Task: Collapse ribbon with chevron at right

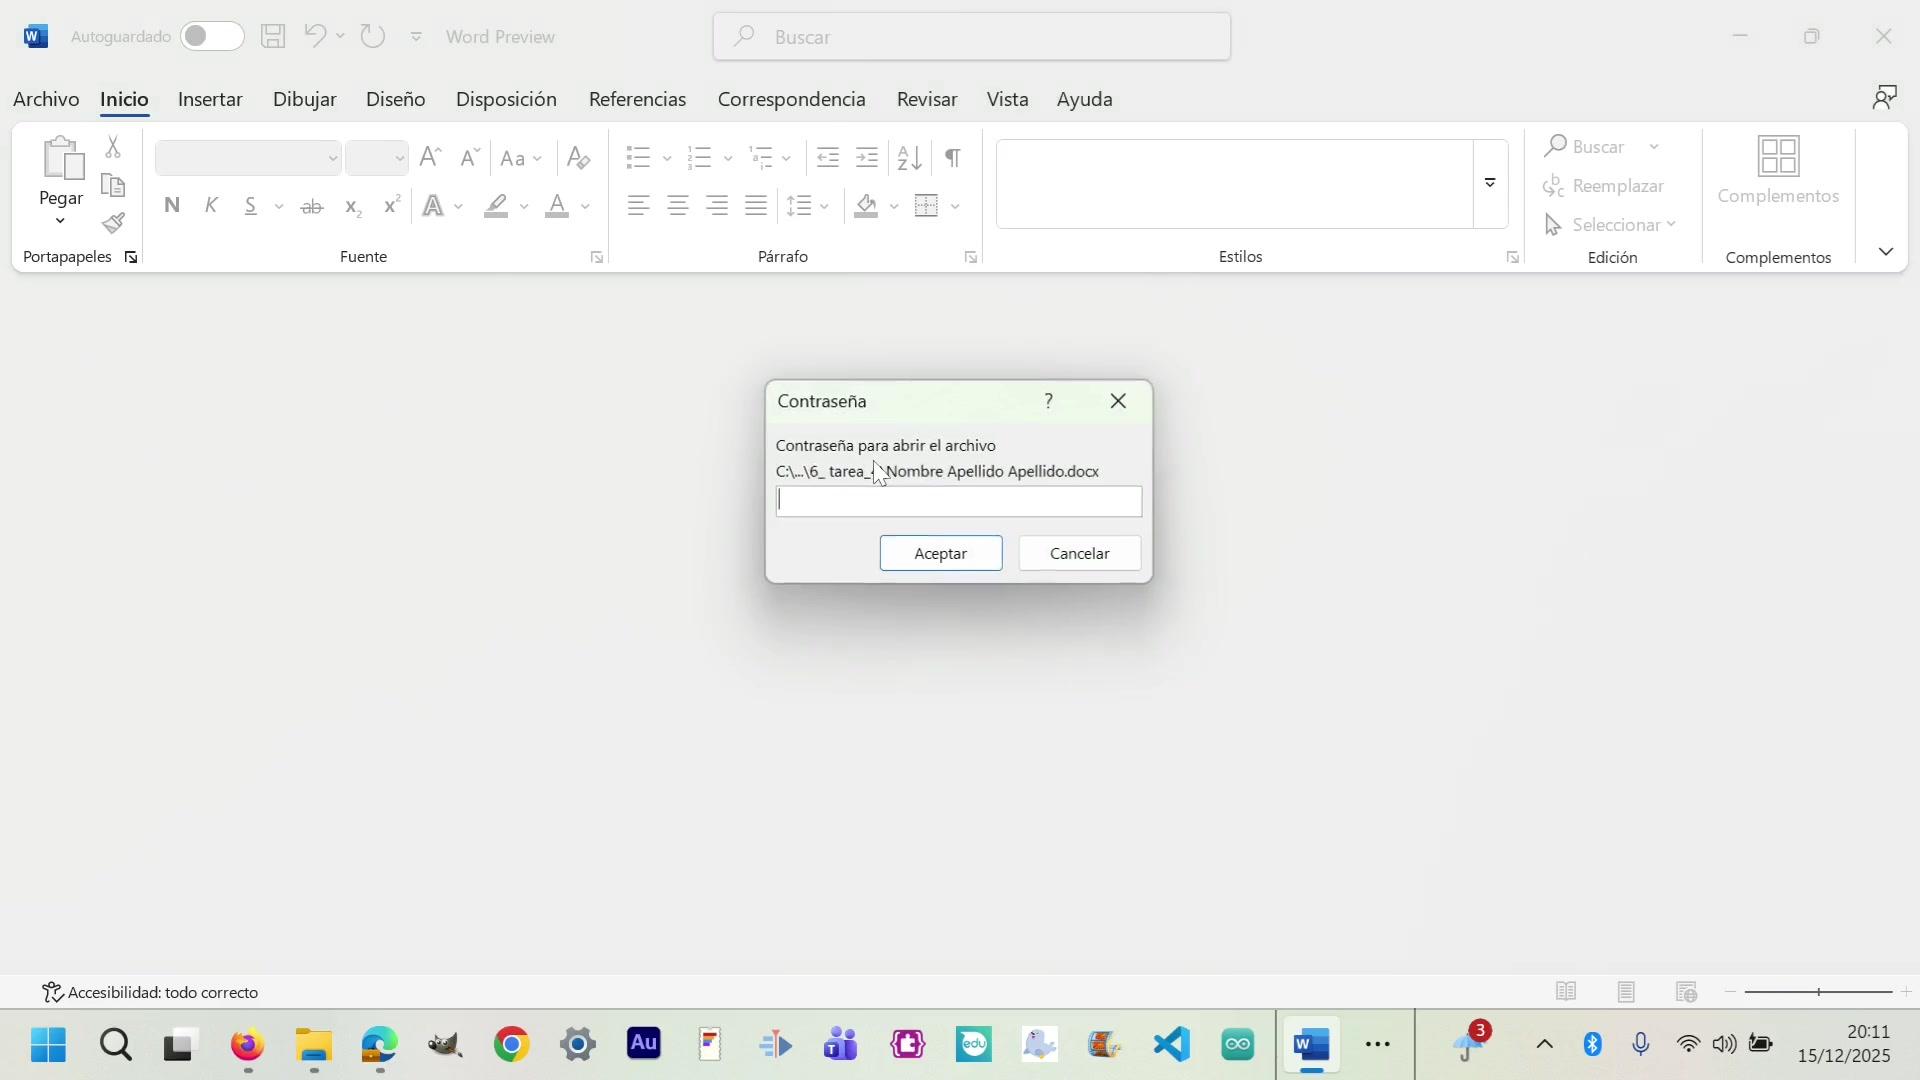Action: pyautogui.click(x=1885, y=252)
